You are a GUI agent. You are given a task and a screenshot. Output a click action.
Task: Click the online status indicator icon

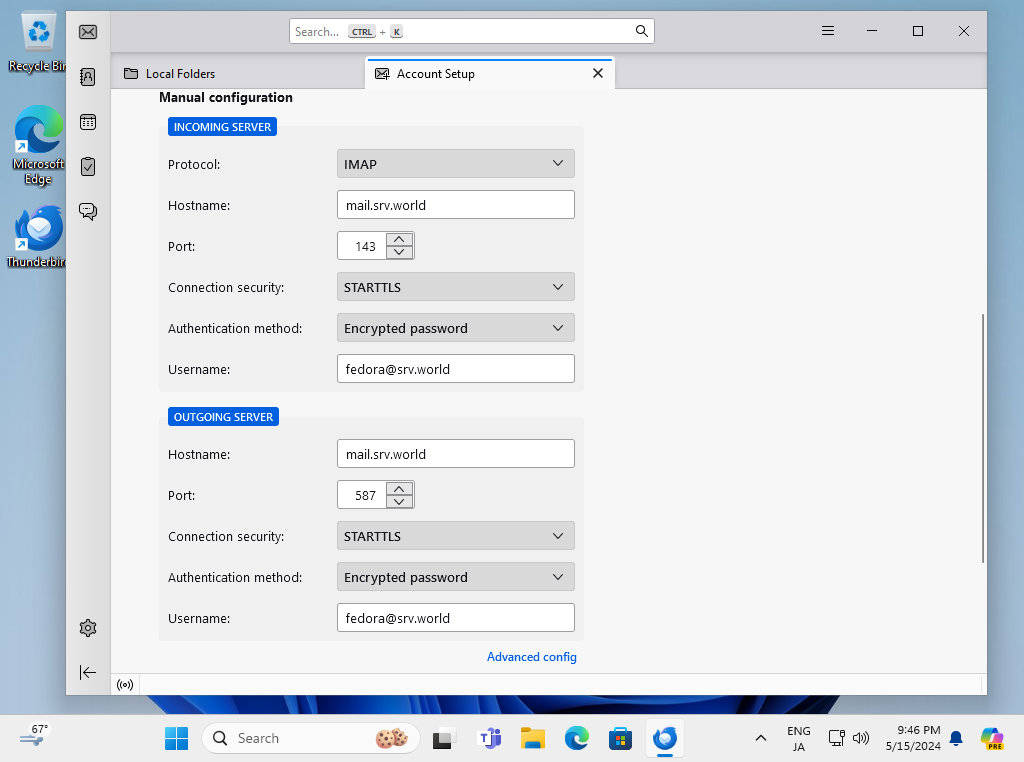(x=125, y=685)
